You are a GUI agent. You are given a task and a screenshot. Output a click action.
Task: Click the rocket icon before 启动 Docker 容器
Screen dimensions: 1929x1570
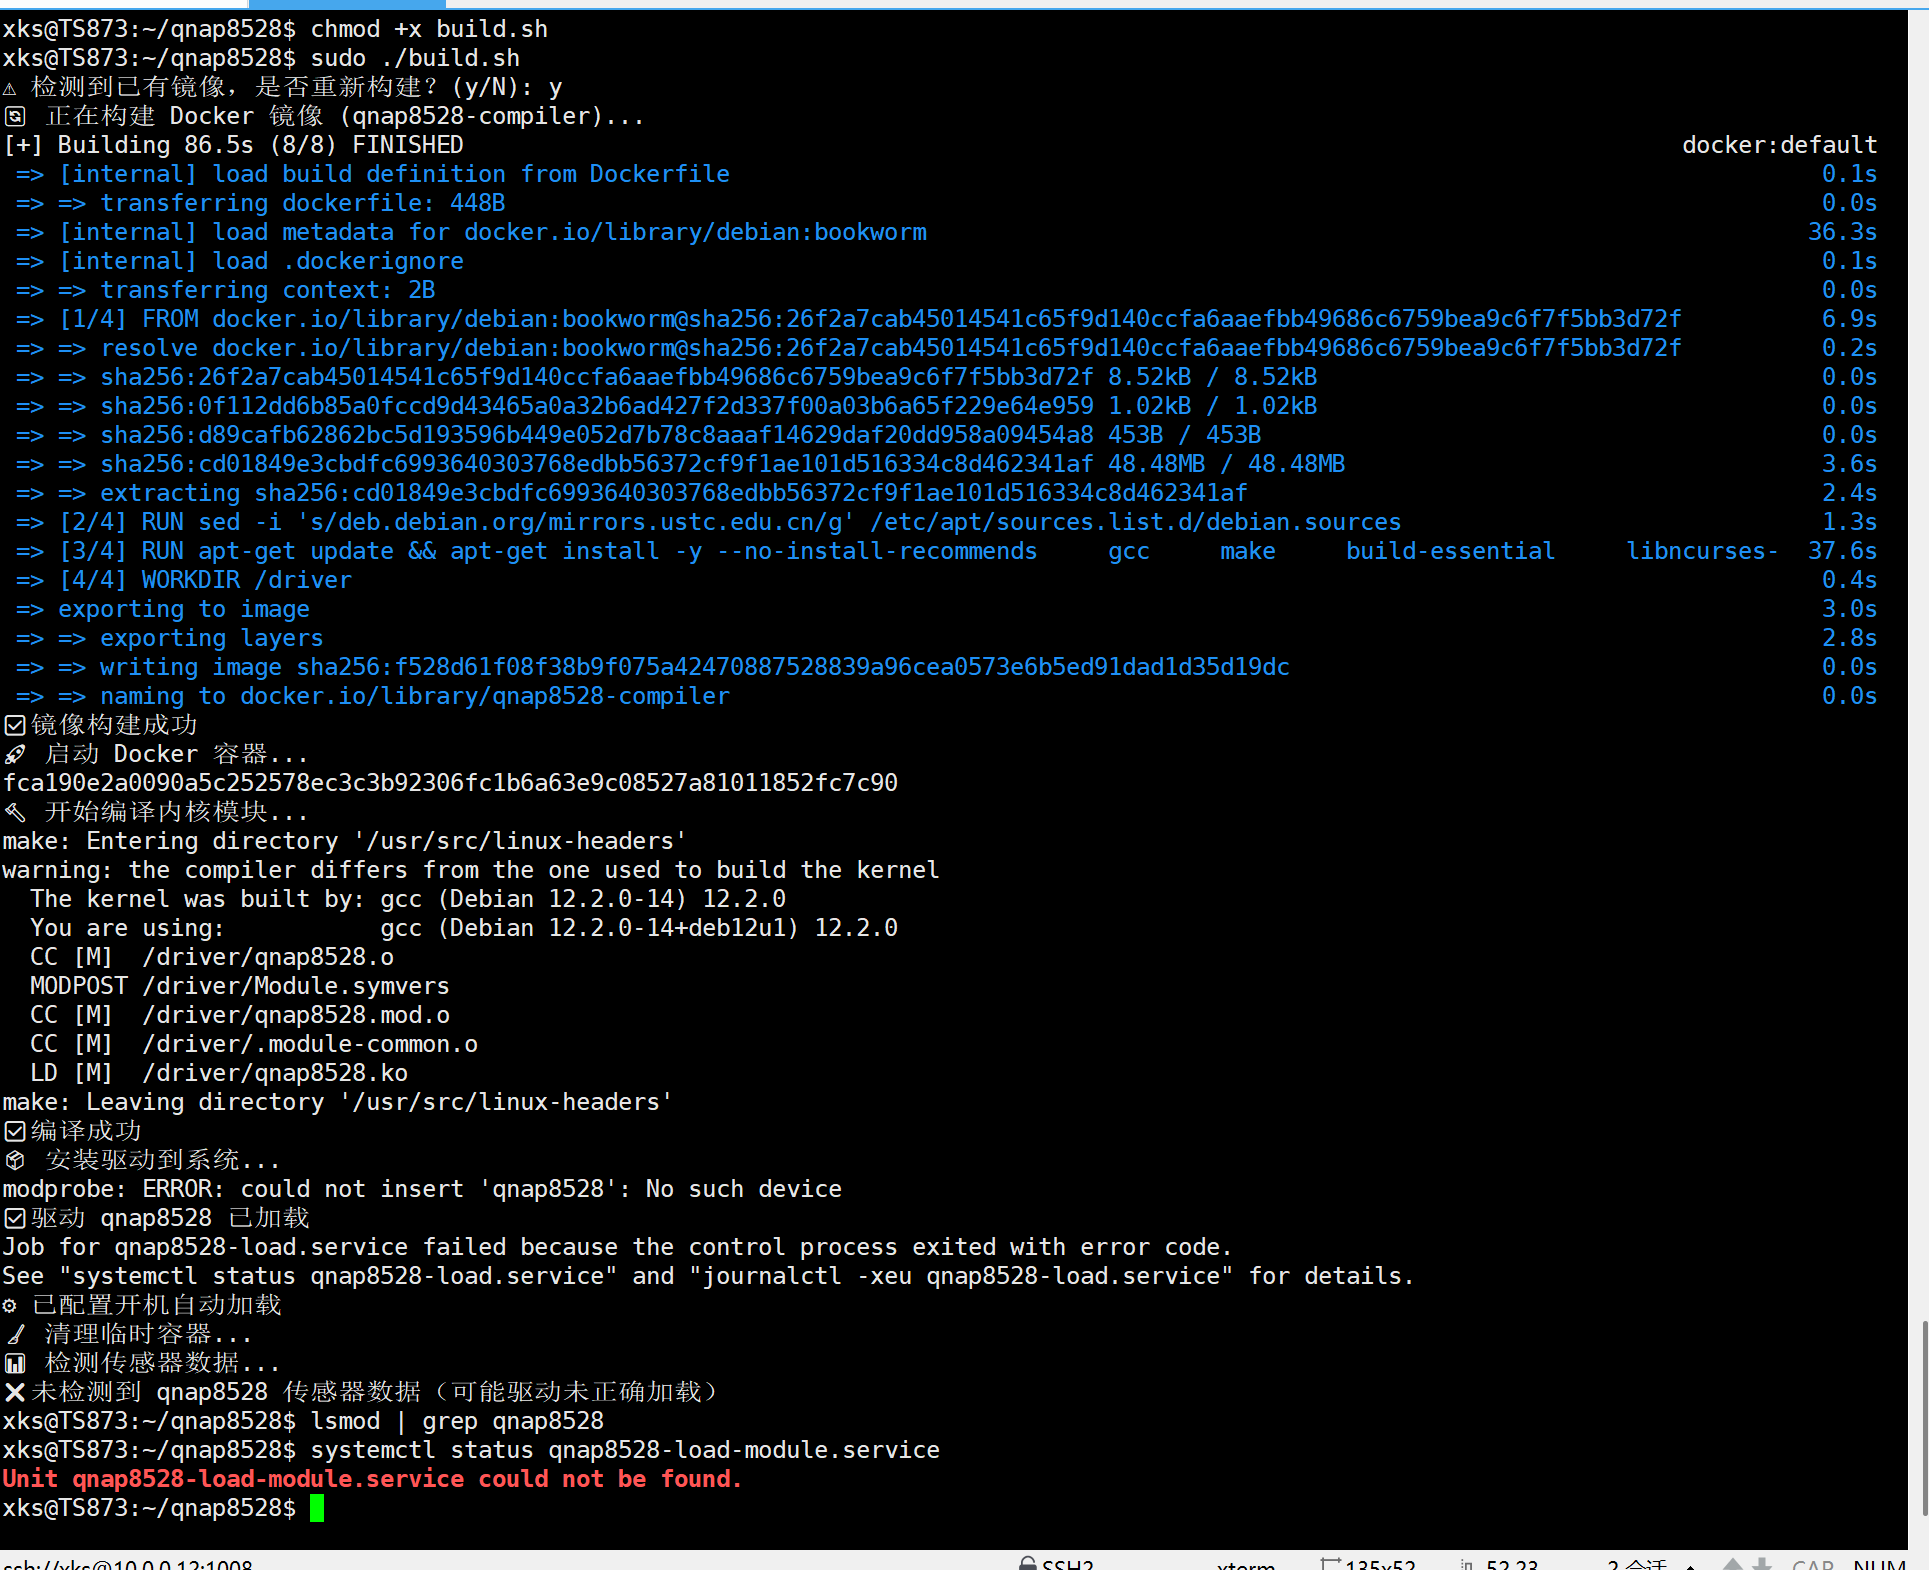pyautogui.click(x=15, y=754)
